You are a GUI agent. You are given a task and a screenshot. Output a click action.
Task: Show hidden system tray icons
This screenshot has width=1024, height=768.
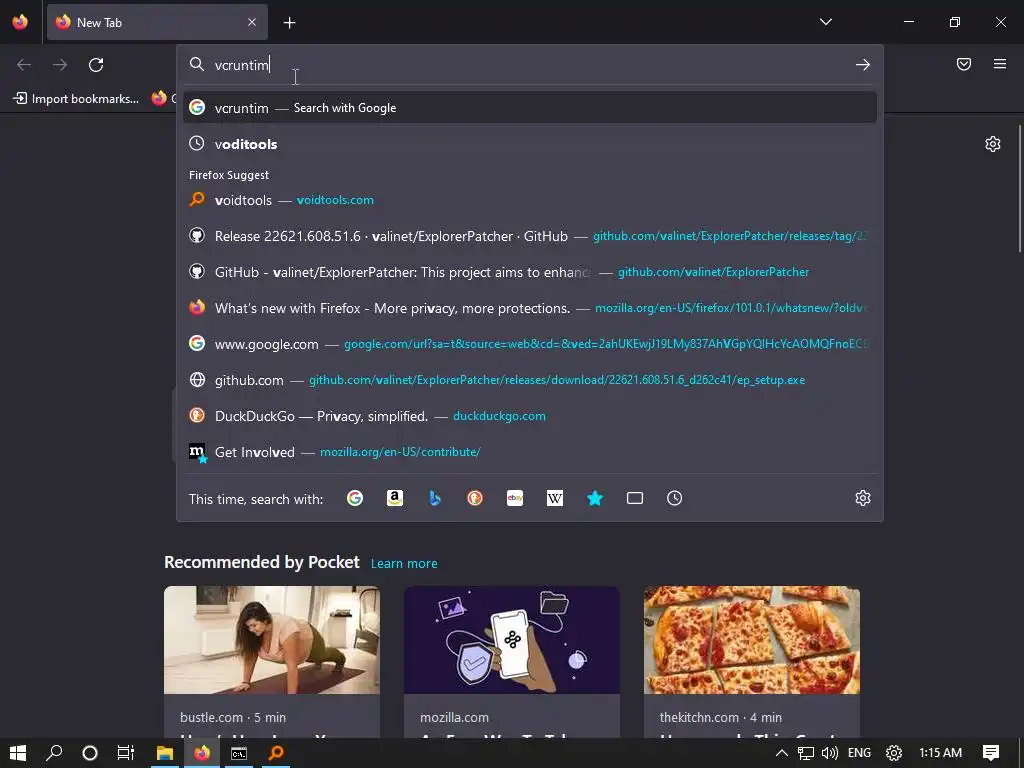click(x=782, y=753)
